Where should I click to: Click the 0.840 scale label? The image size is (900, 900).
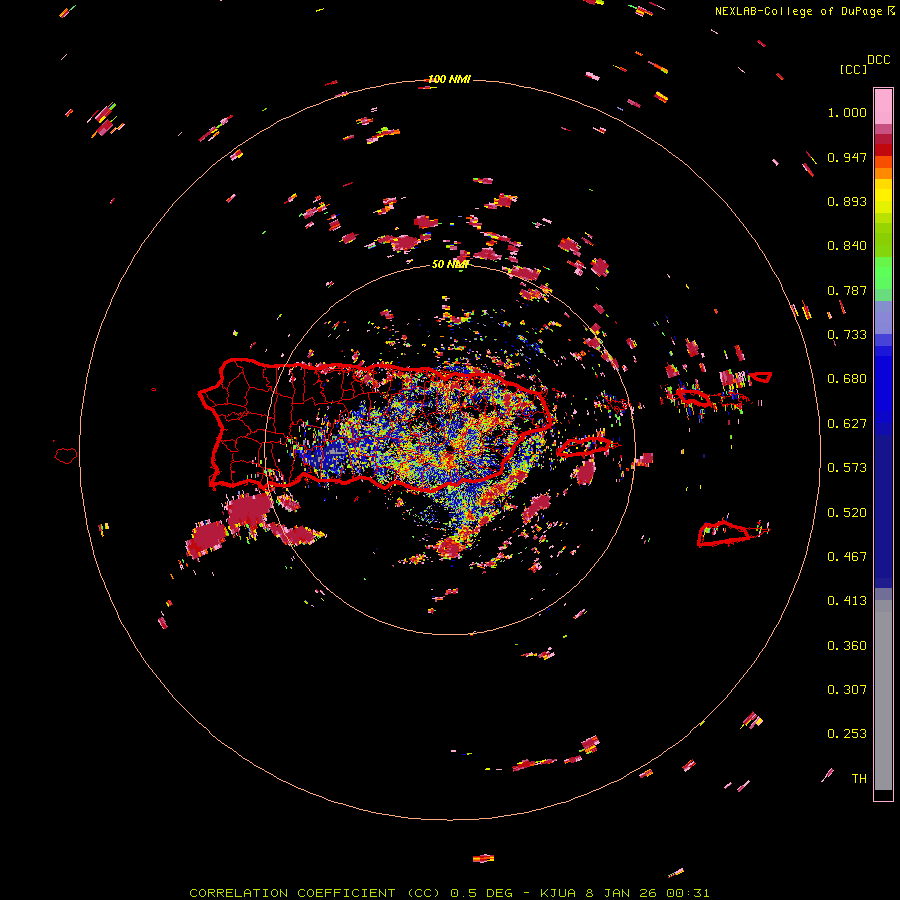tap(847, 246)
